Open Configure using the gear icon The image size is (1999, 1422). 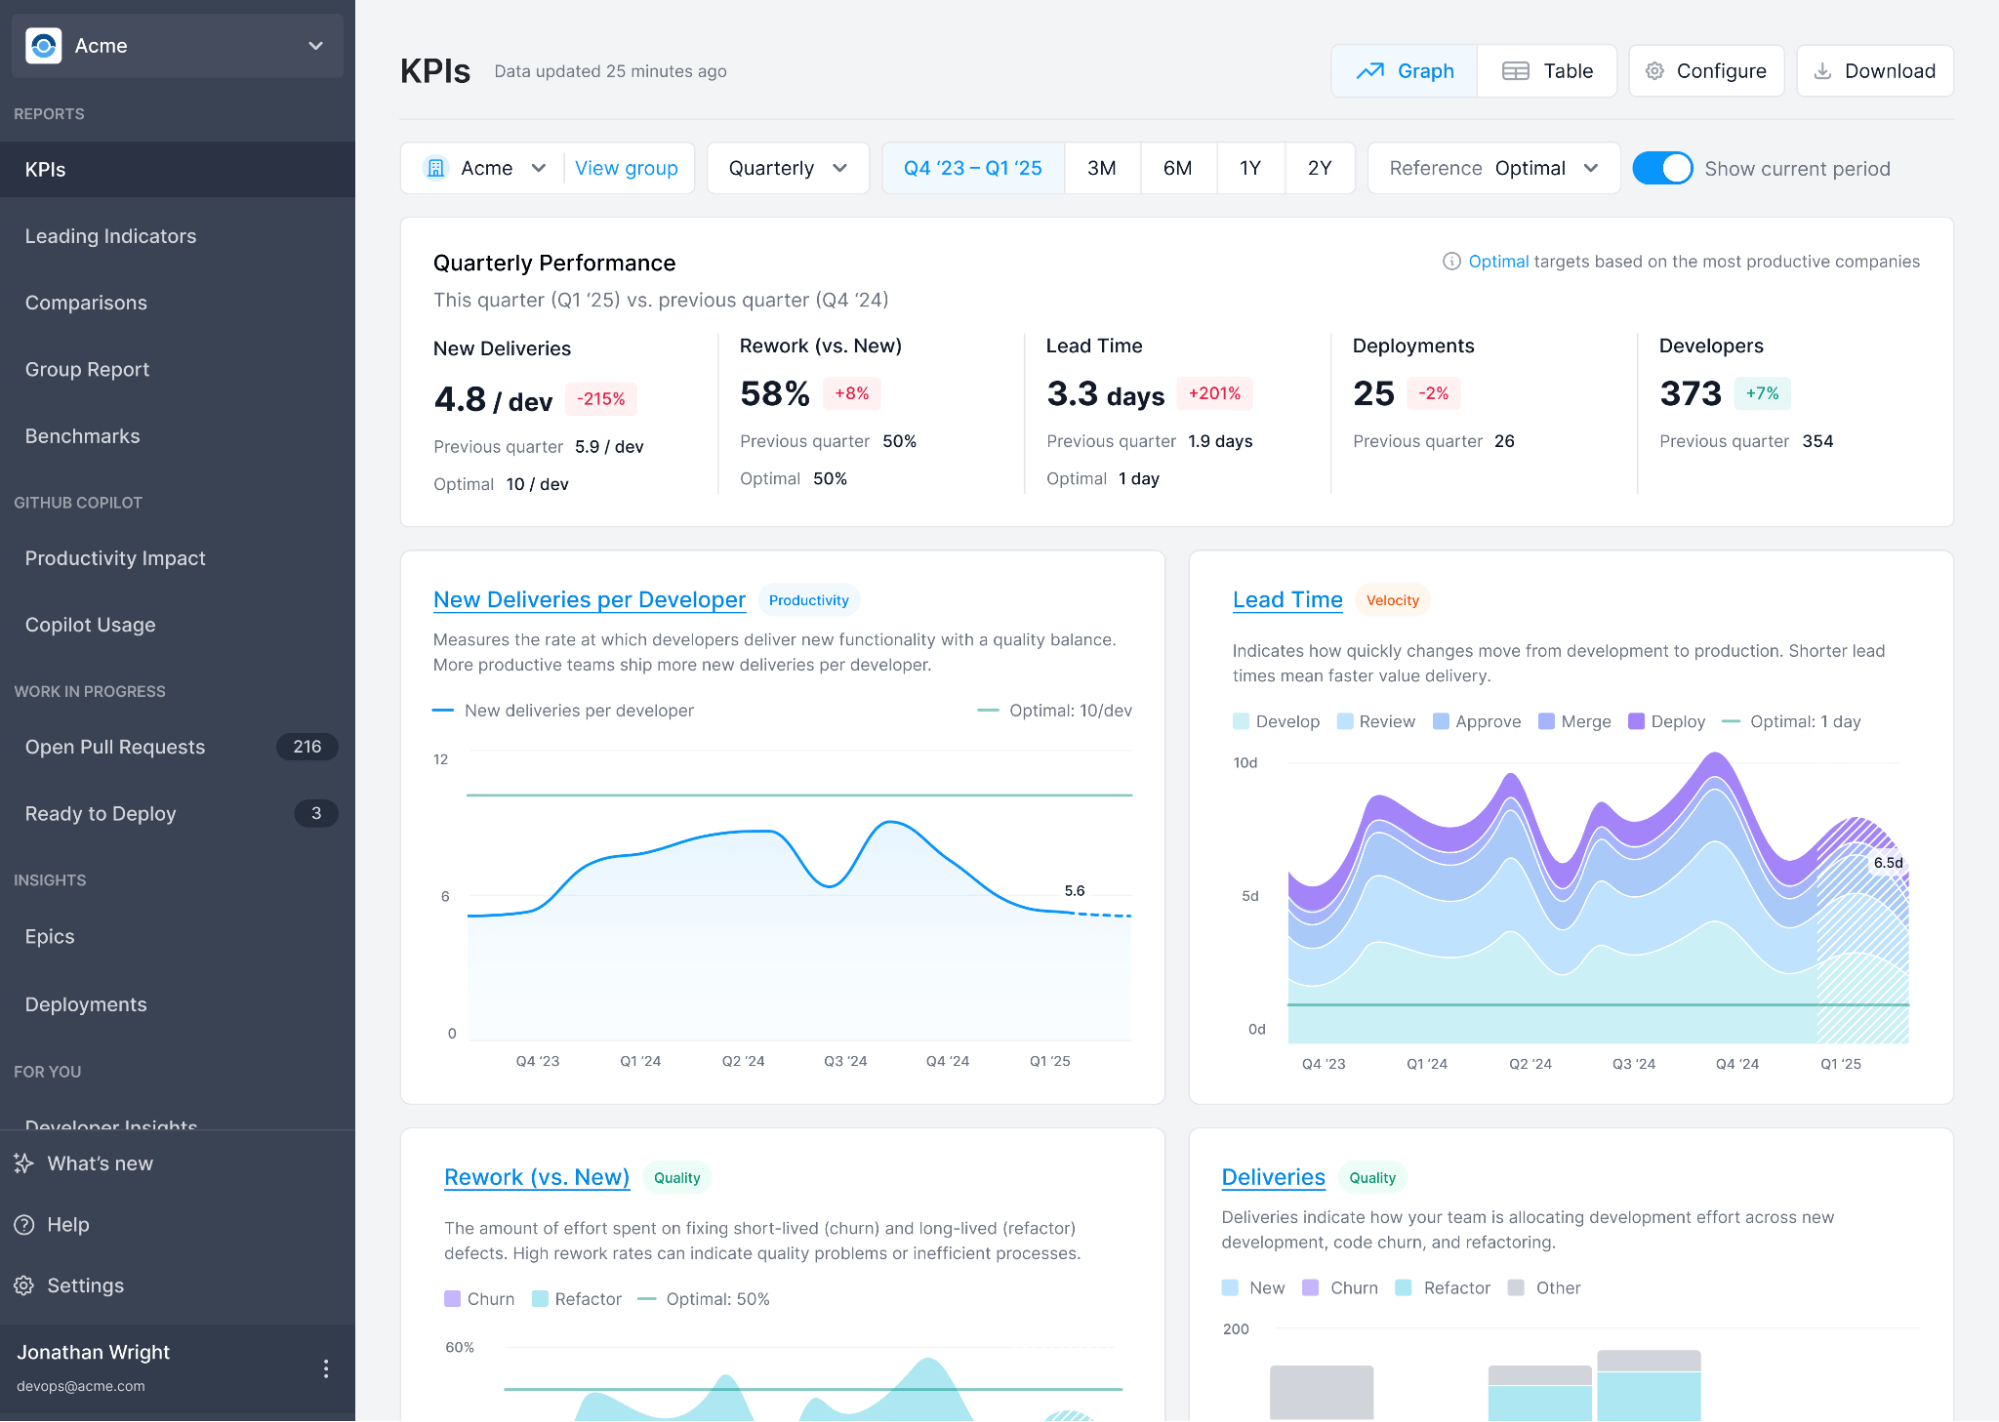coord(1655,70)
